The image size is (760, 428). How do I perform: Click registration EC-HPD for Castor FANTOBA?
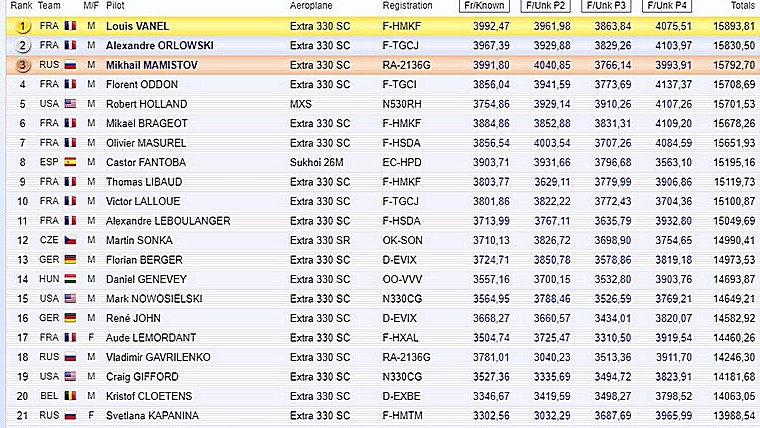402,162
